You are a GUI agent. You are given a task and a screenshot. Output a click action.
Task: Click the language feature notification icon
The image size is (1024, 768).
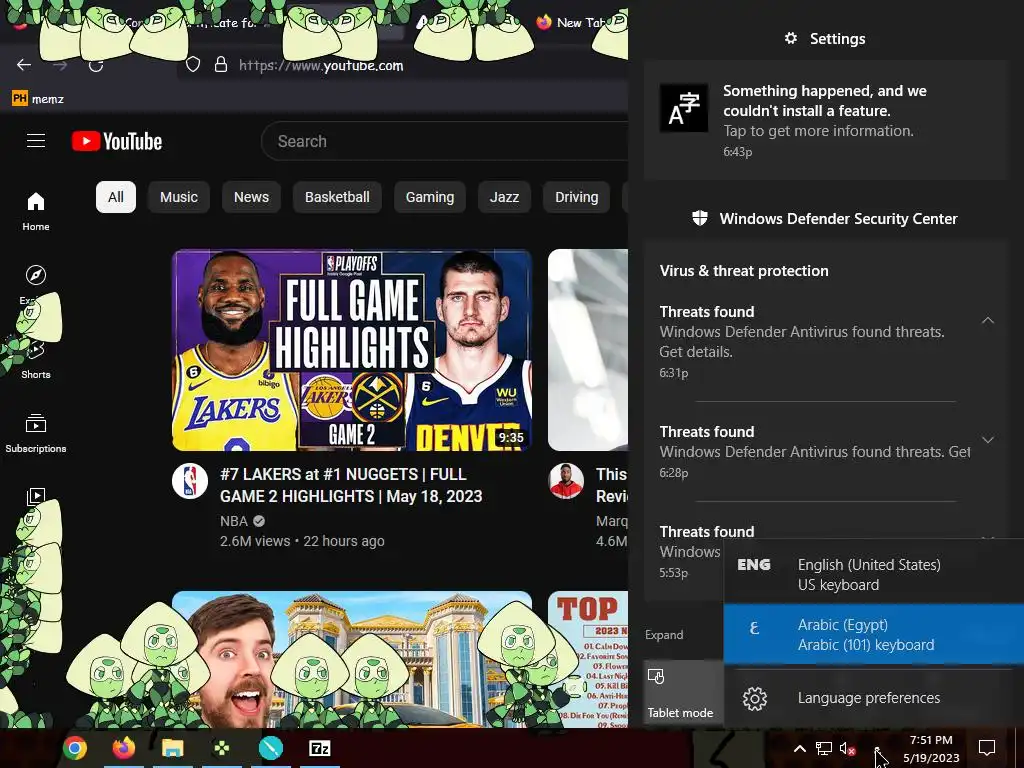[x=684, y=108]
